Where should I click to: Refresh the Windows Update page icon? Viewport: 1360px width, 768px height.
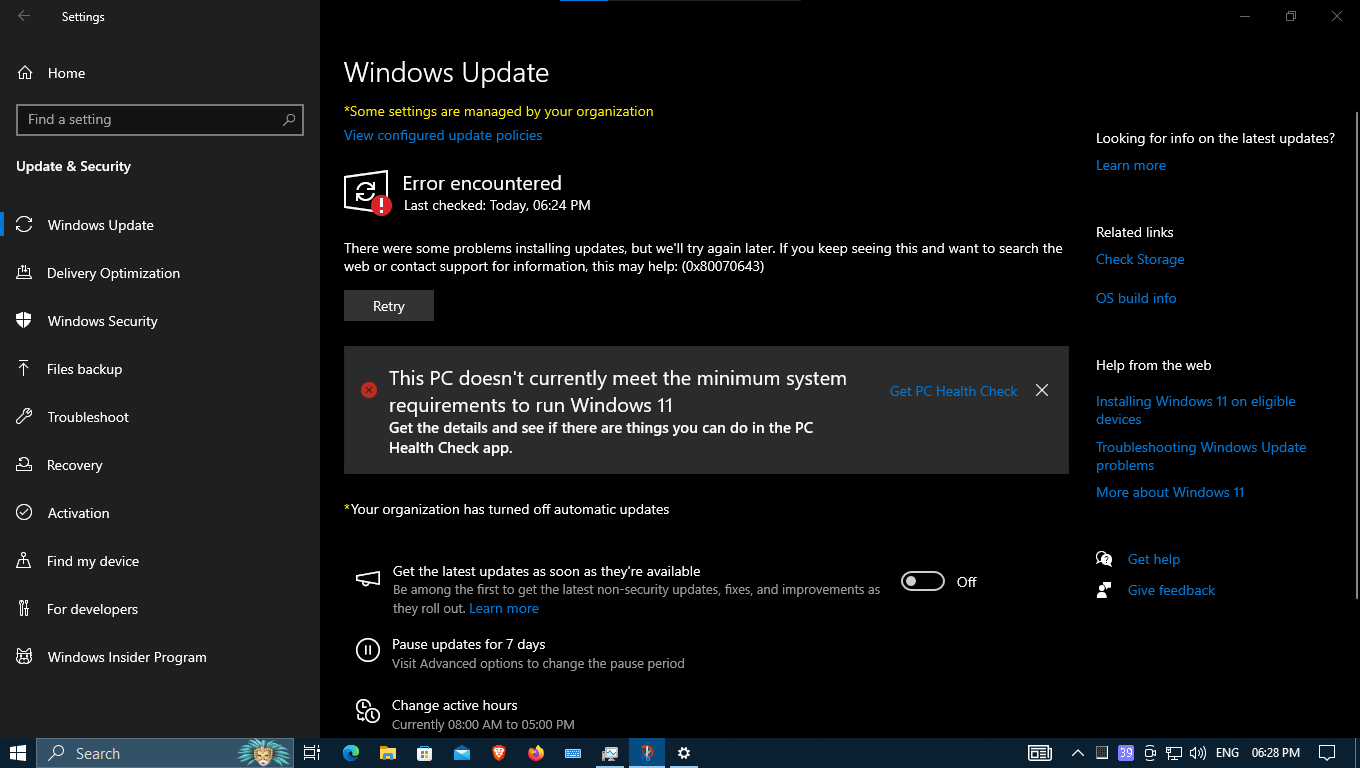(367, 192)
